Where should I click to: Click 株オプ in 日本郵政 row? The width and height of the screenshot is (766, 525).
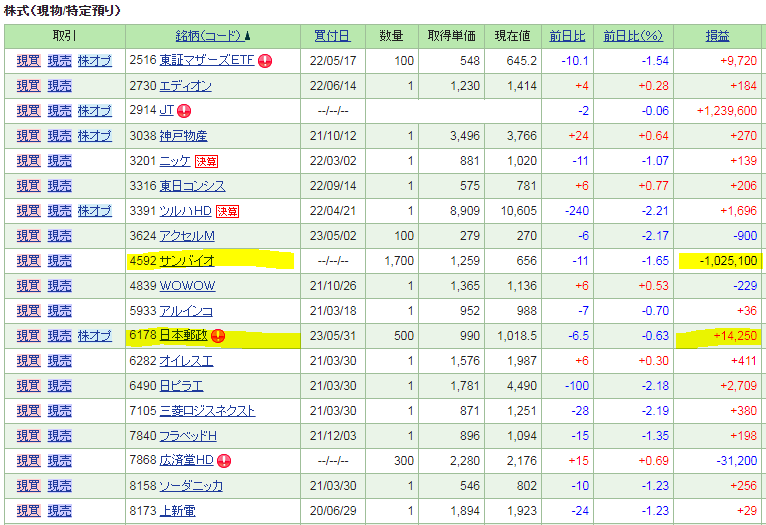point(95,336)
